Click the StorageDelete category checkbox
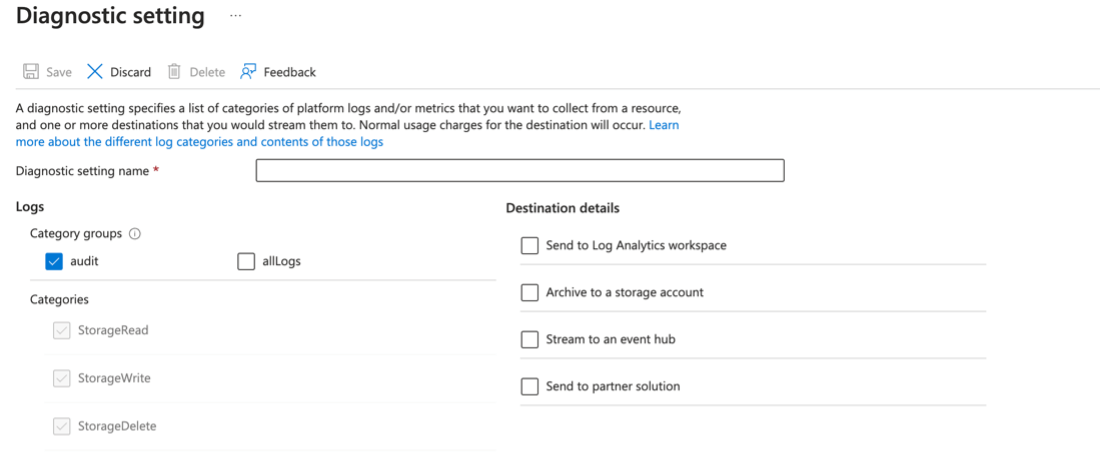The width and height of the screenshot is (1100, 470). point(62,427)
